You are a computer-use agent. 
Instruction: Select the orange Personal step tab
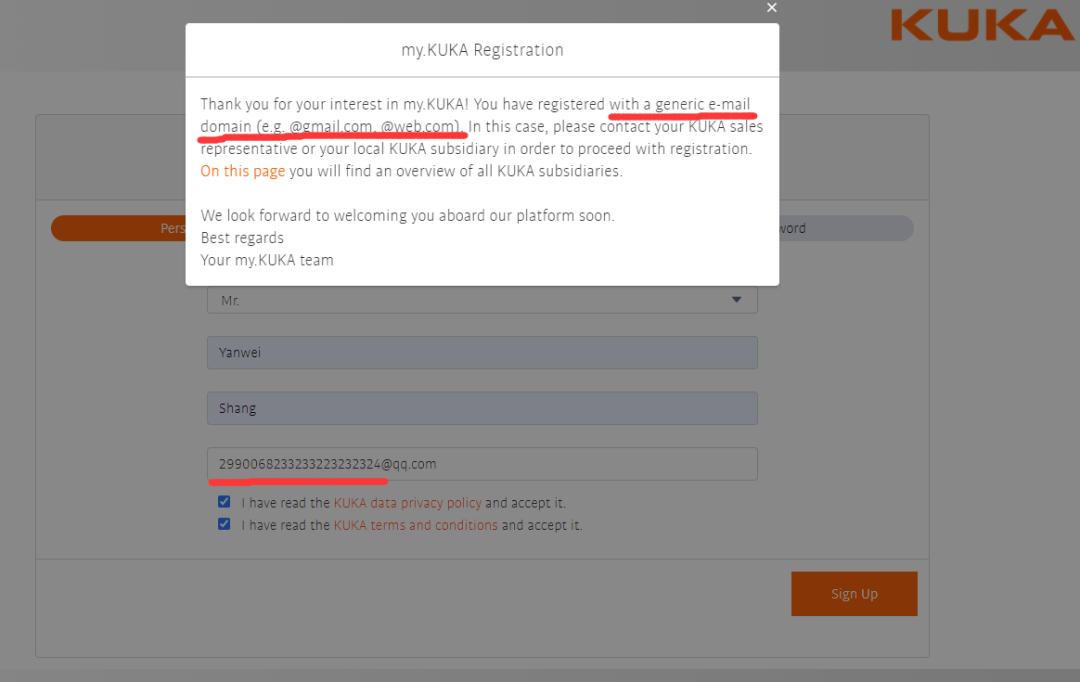[x=118, y=228]
